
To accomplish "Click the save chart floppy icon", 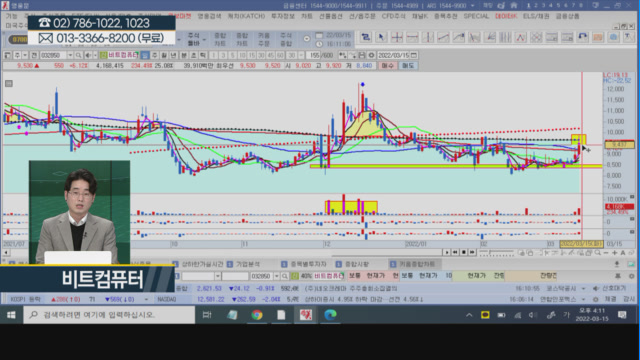I will pos(362,55).
